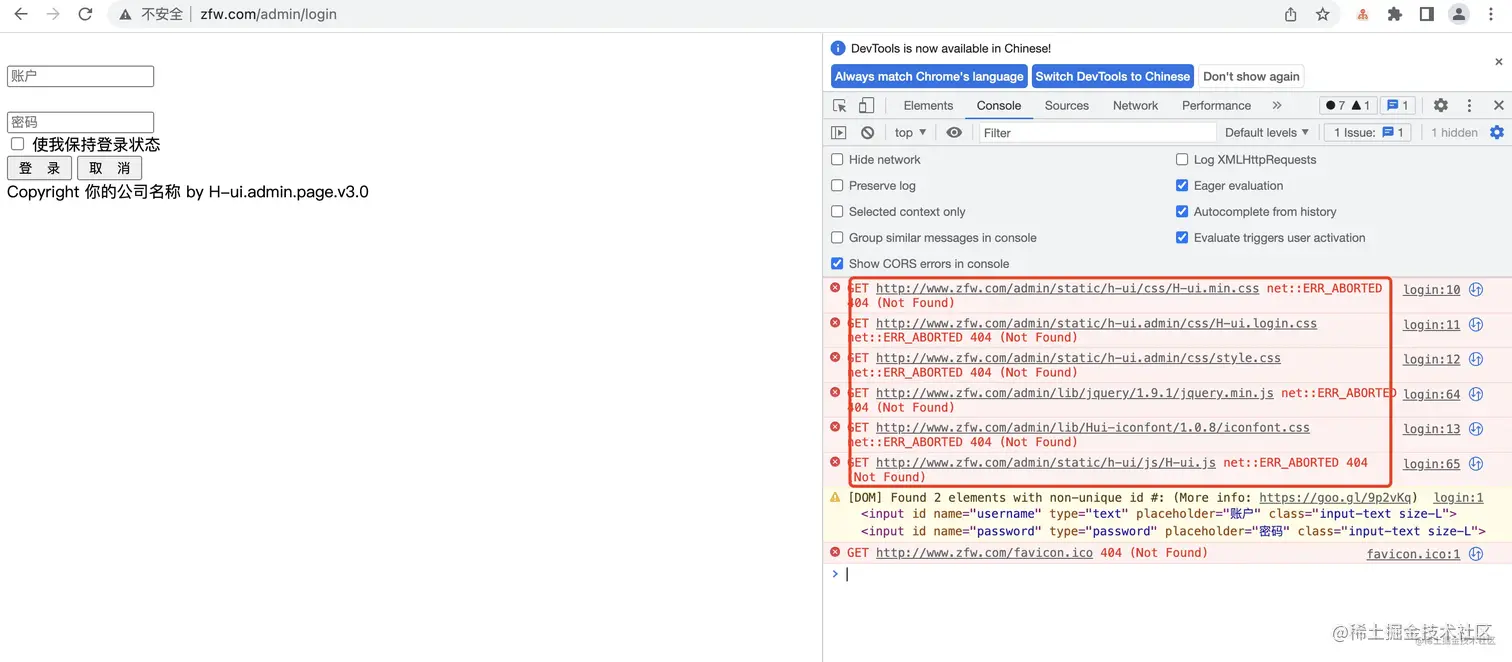Click the 密码 password input field
Image resolution: width=1512 pixels, height=662 pixels.
click(x=80, y=122)
